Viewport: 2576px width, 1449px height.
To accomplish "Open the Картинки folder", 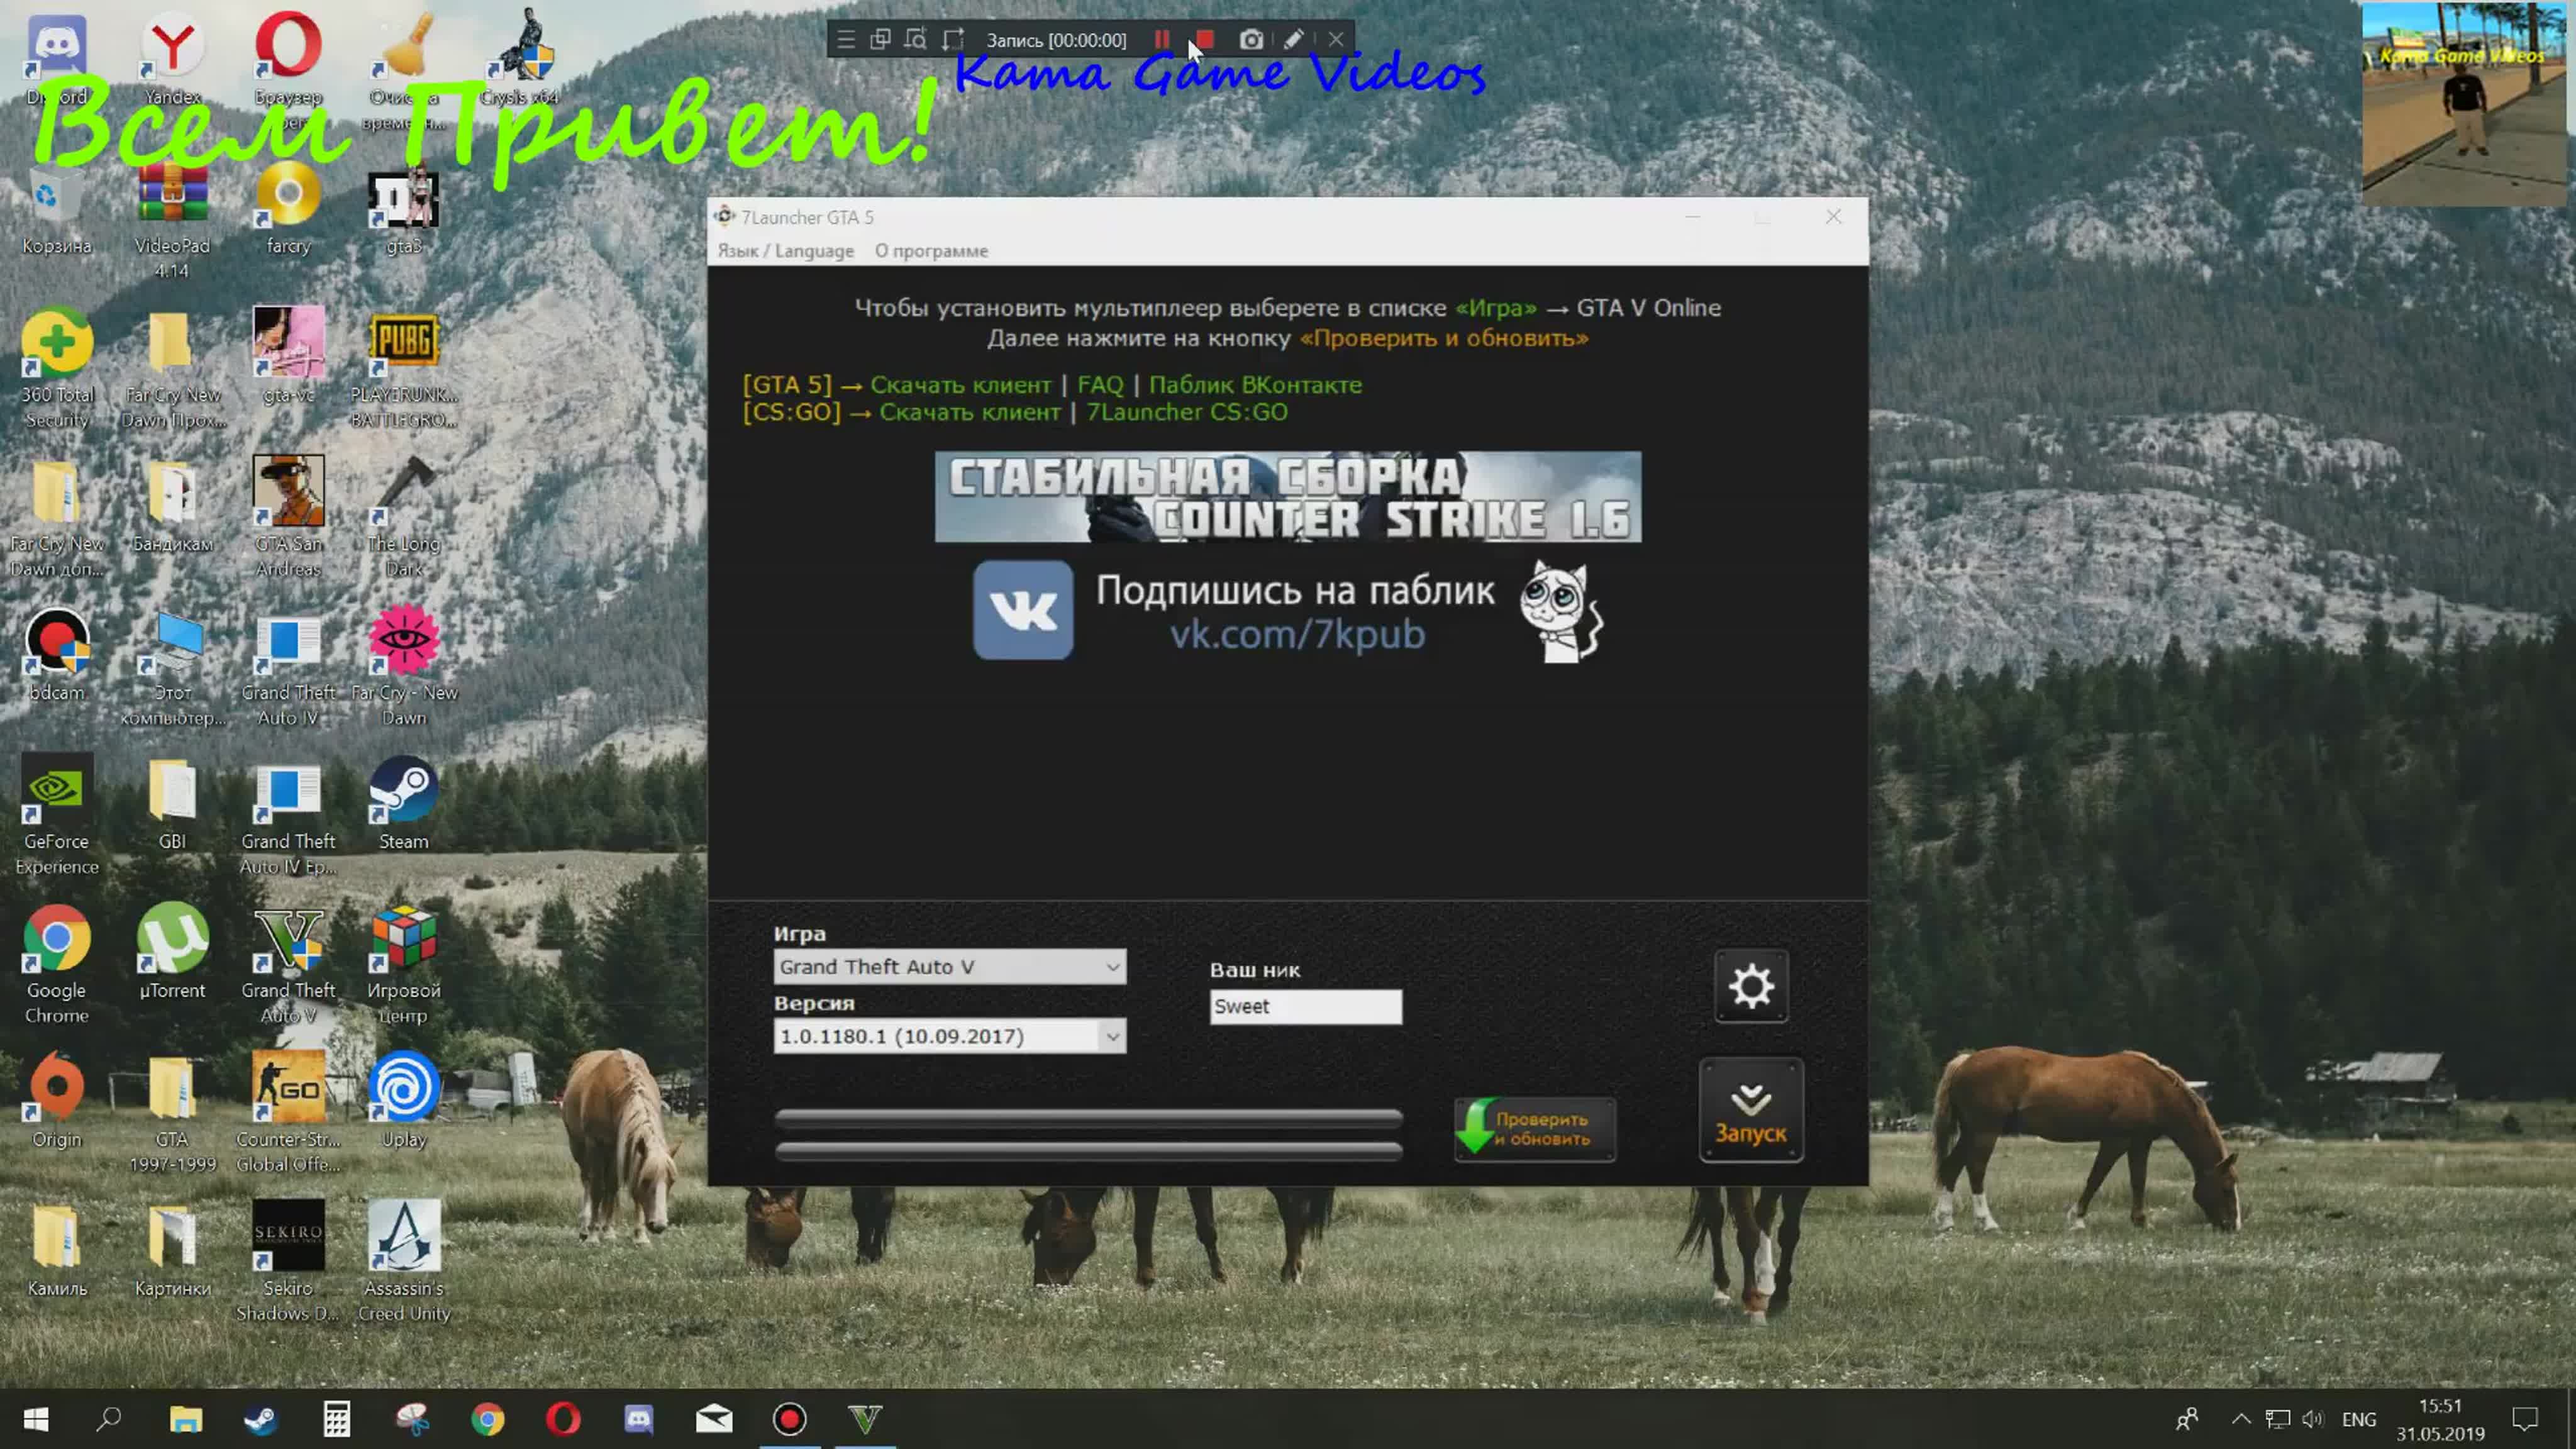I will pos(172,1250).
